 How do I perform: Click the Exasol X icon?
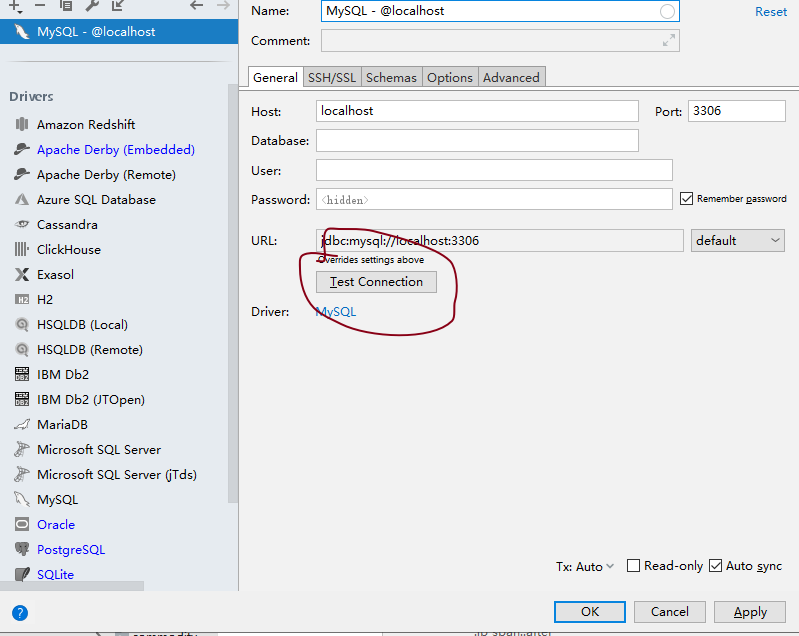pyautogui.click(x=22, y=275)
